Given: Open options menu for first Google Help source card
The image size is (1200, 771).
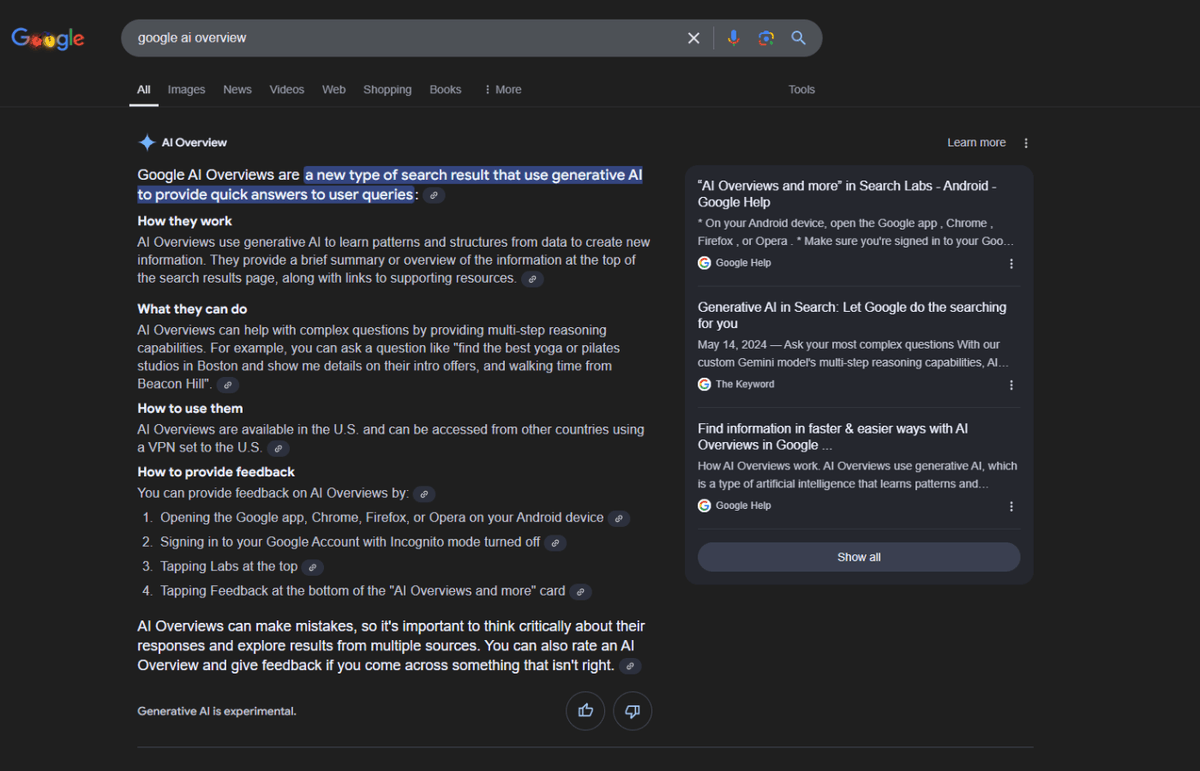Looking at the screenshot, I should (1011, 264).
